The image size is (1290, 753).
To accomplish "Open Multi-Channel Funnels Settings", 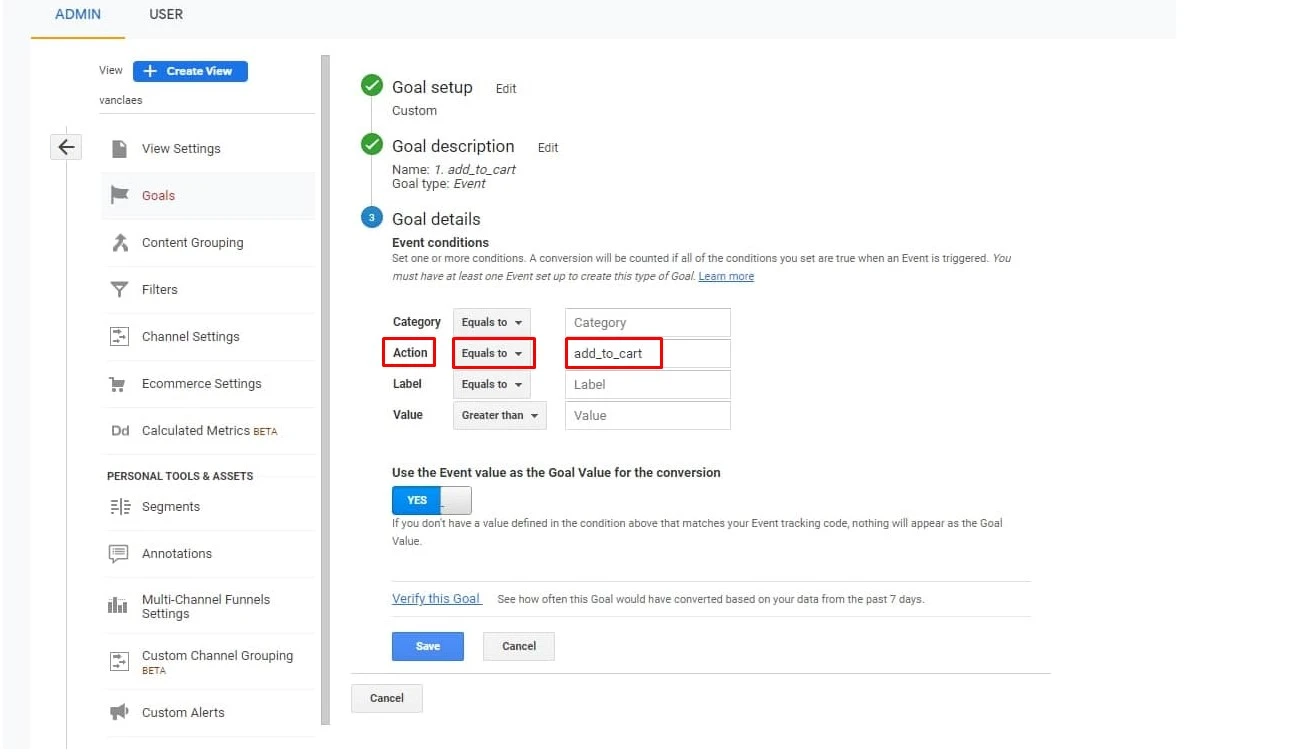I will click(x=206, y=605).
